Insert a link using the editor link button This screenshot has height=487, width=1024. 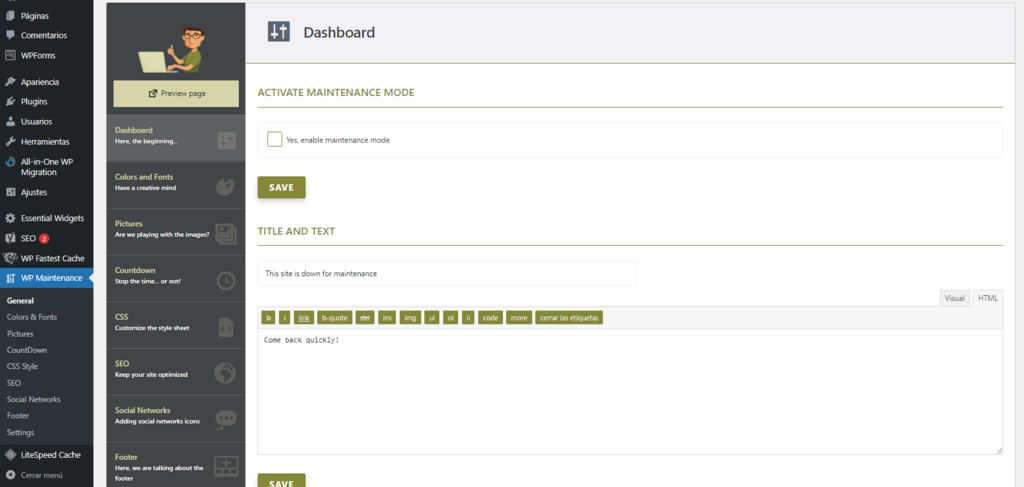click(304, 318)
